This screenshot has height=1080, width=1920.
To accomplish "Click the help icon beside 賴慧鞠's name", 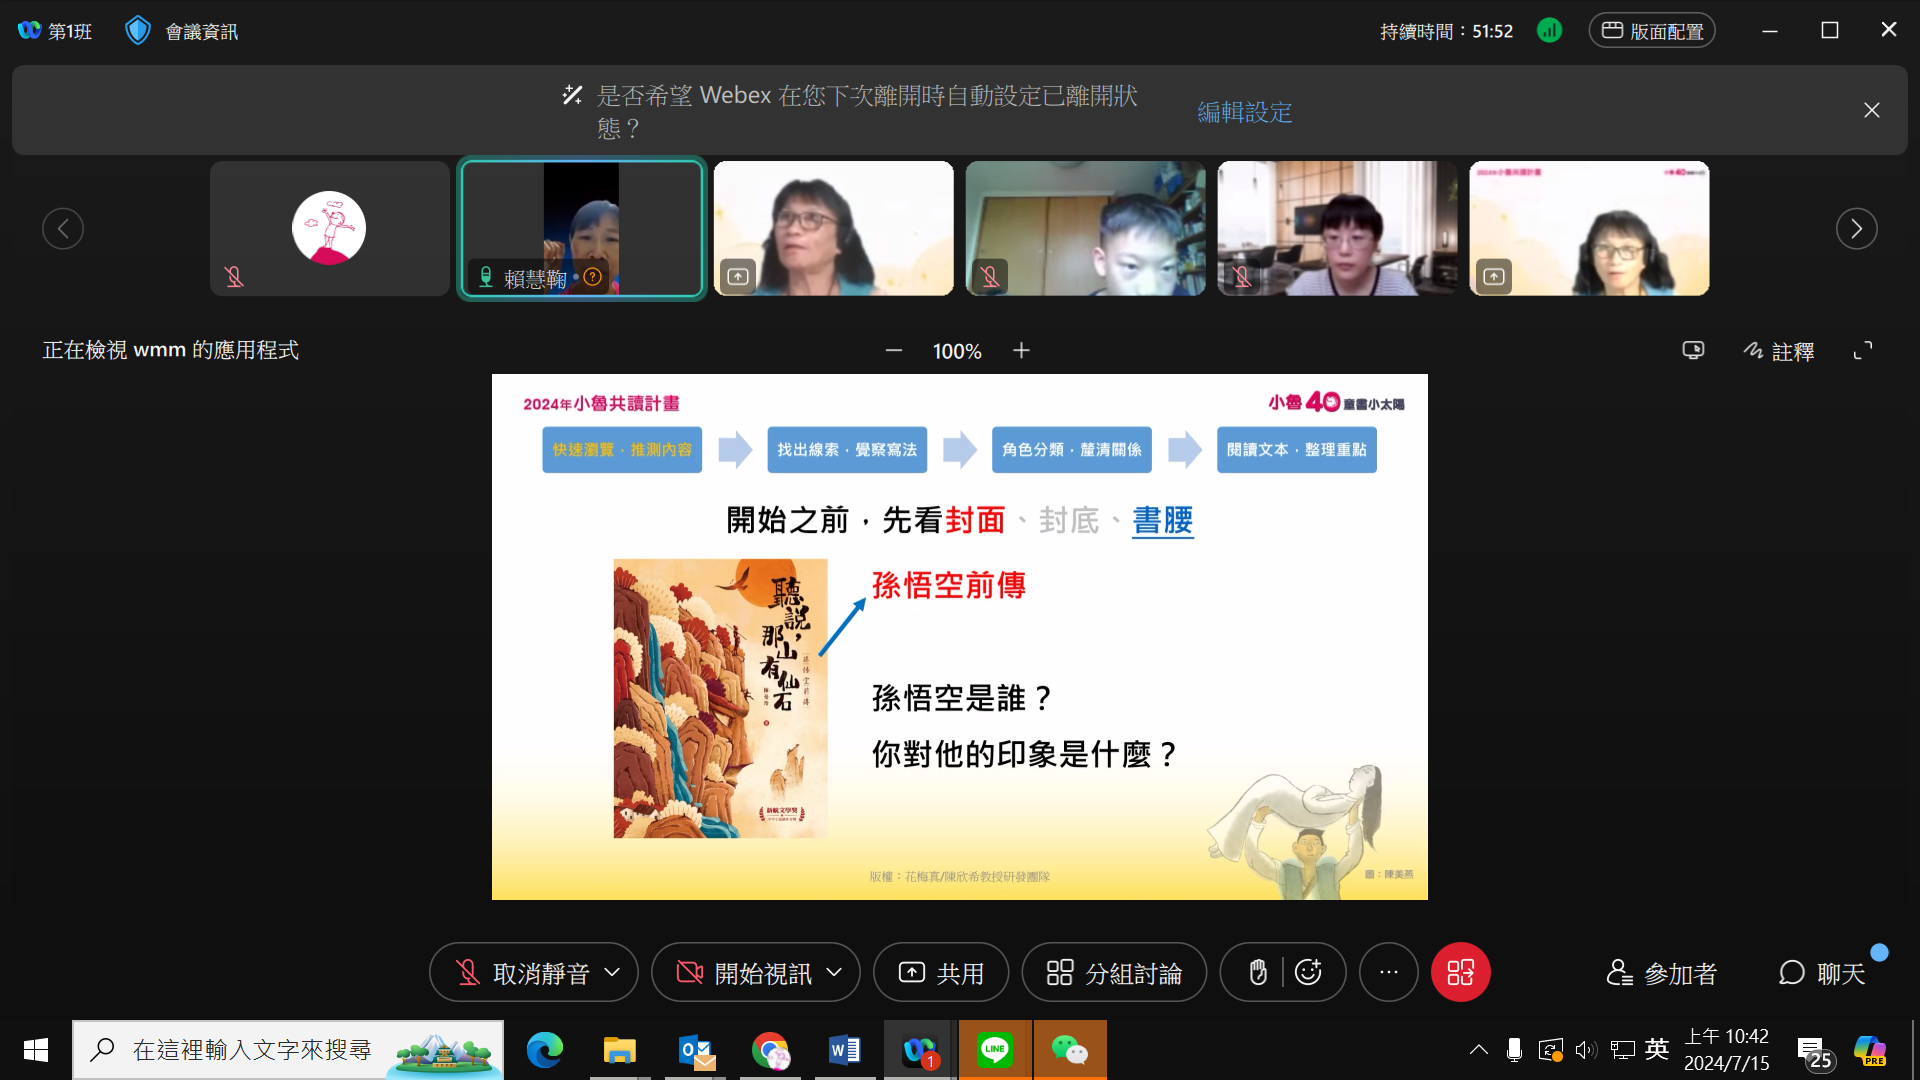I will coord(593,277).
